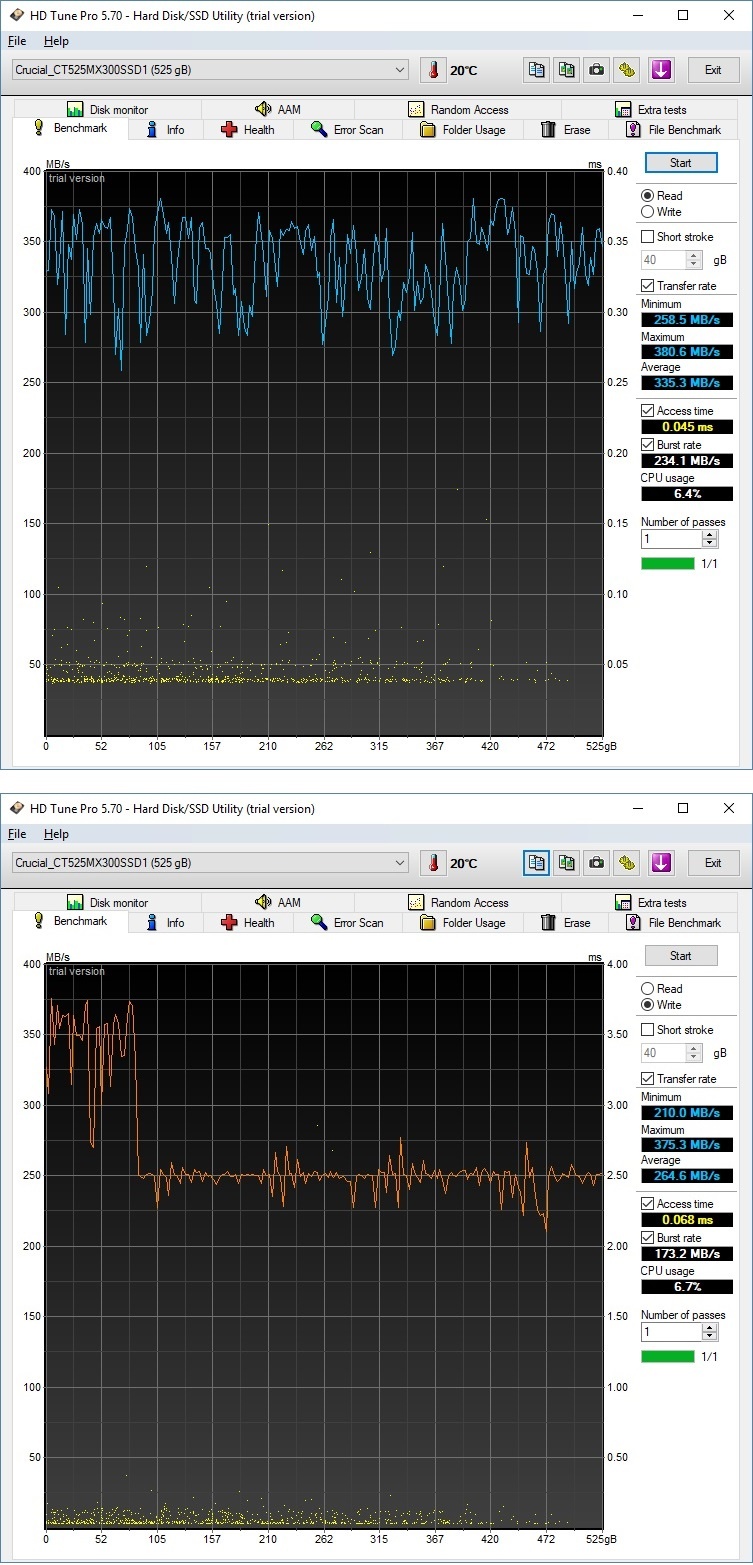Copy text info icon in top window toolbar
Viewport: 753px width, 1565px height.
coord(537,70)
